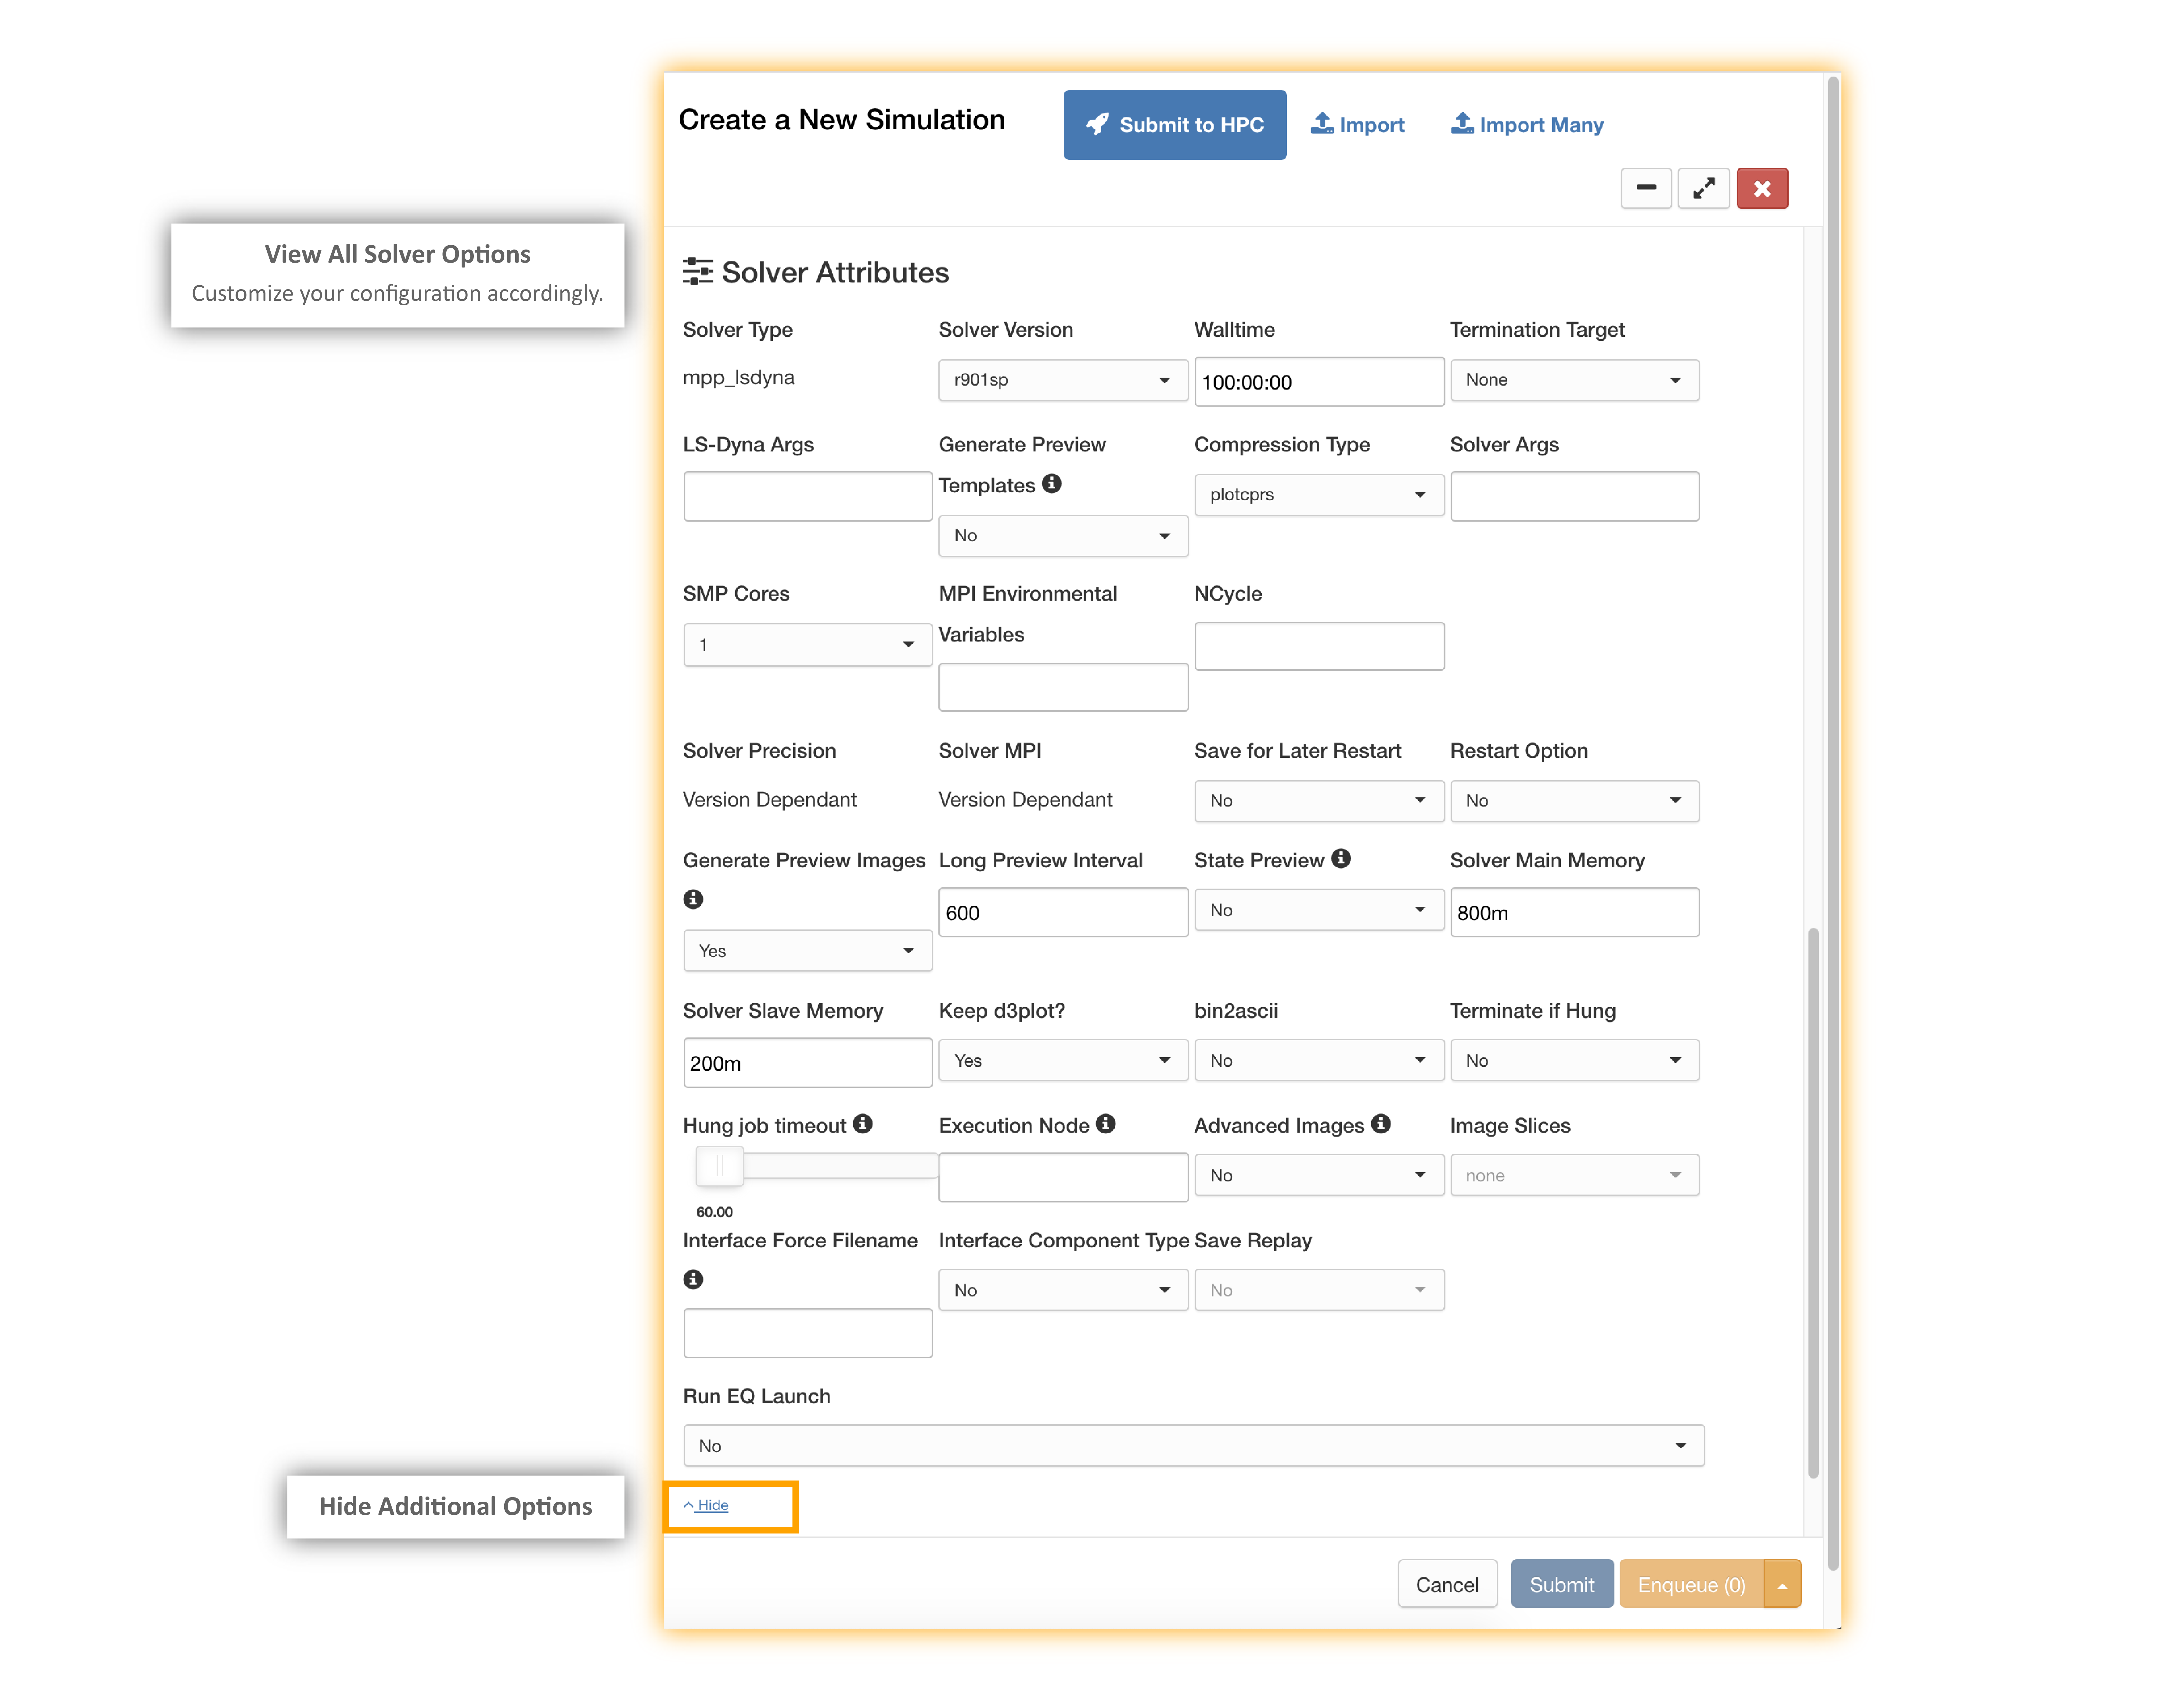This screenshot has width=2184, height=1700.
Task: Open the Solver Version dropdown showing r901sp
Action: coord(1063,380)
